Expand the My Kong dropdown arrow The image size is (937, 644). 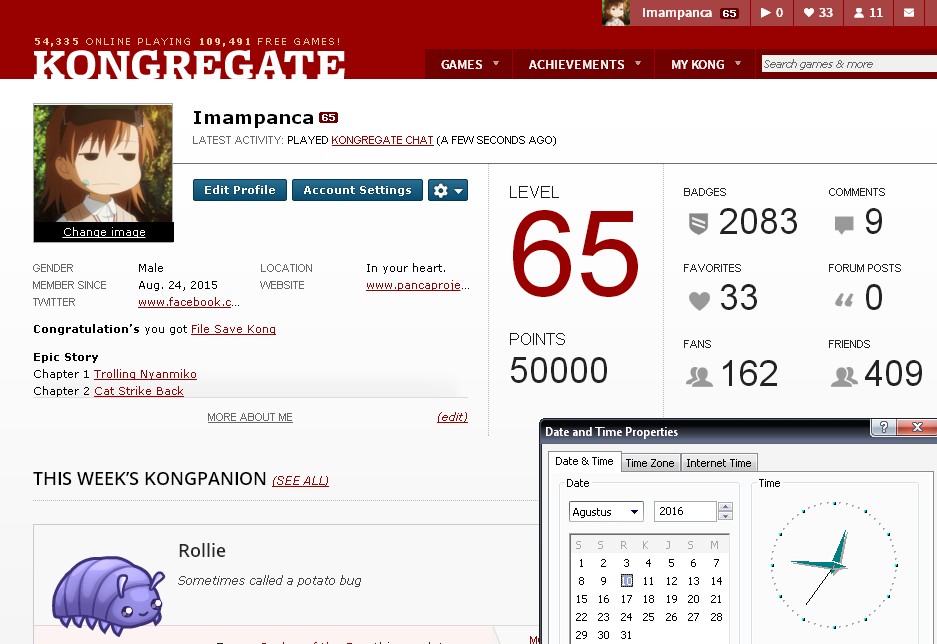[x=738, y=63]
